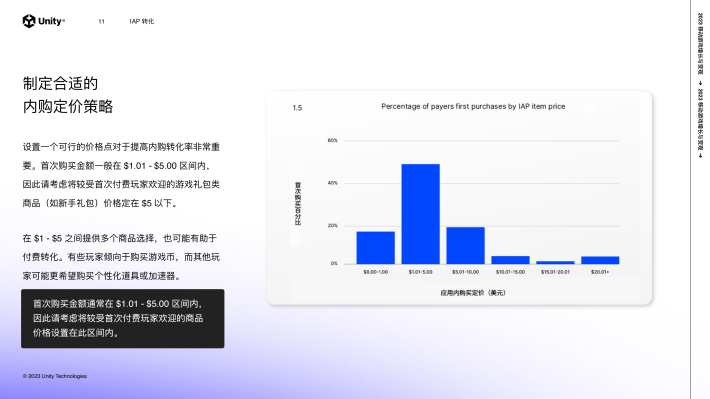The image size is (710, 399).
Task: Select the $15.01-20.01 smallest bar
Action: [x=555, y=262]
